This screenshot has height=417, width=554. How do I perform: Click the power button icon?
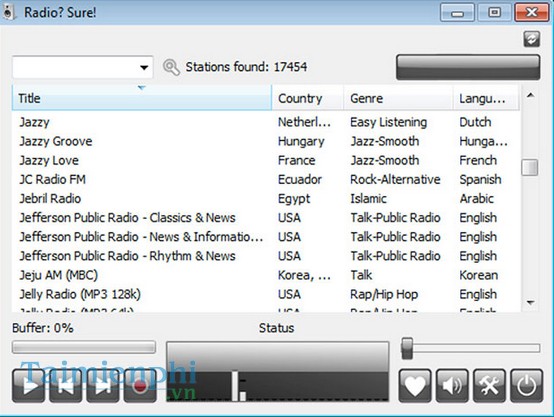526,386
